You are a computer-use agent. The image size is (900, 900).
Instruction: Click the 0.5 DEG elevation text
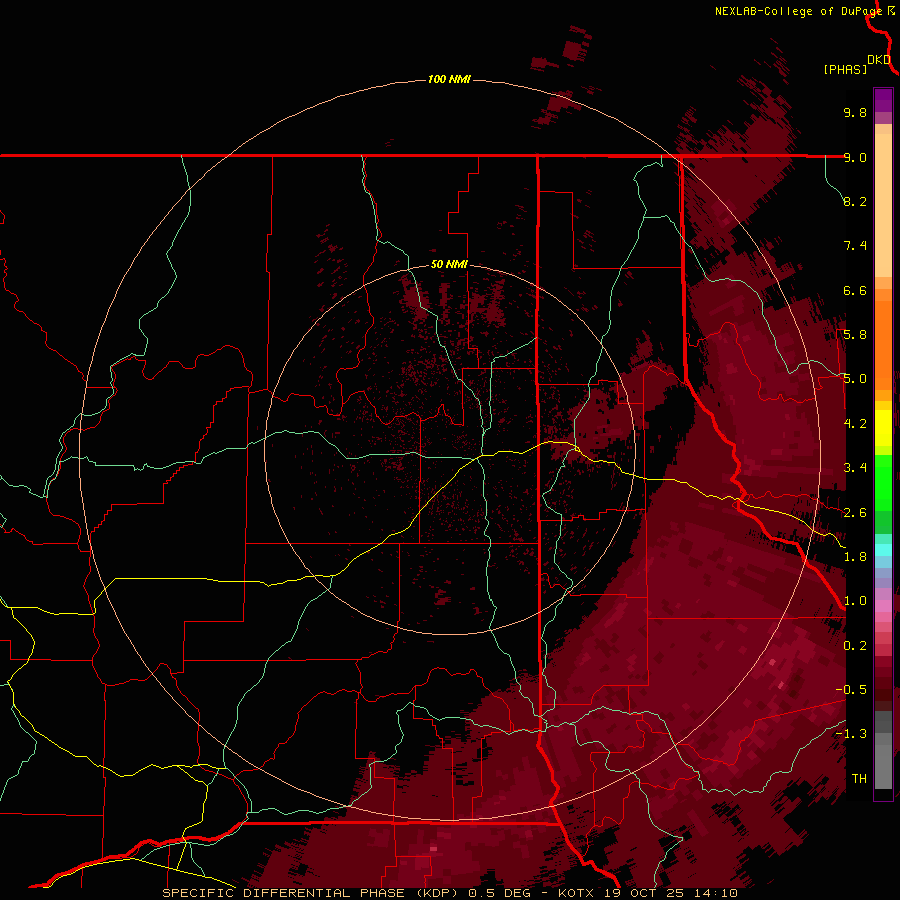pos(499,893)
